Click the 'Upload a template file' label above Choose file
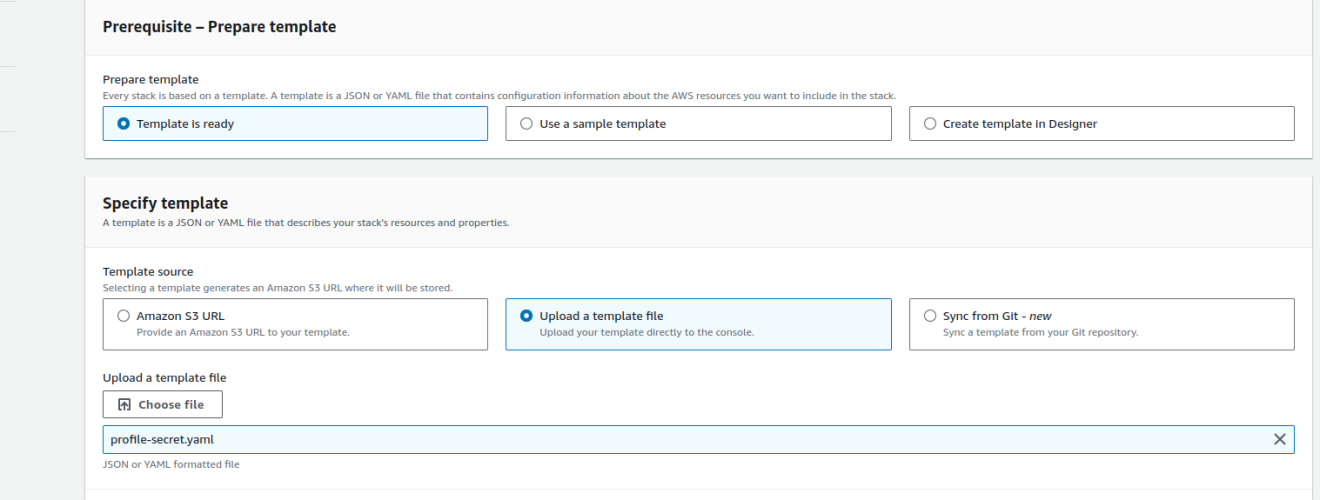The height and width of the screenshot is (500, 1320). click(x=165, y=378)
